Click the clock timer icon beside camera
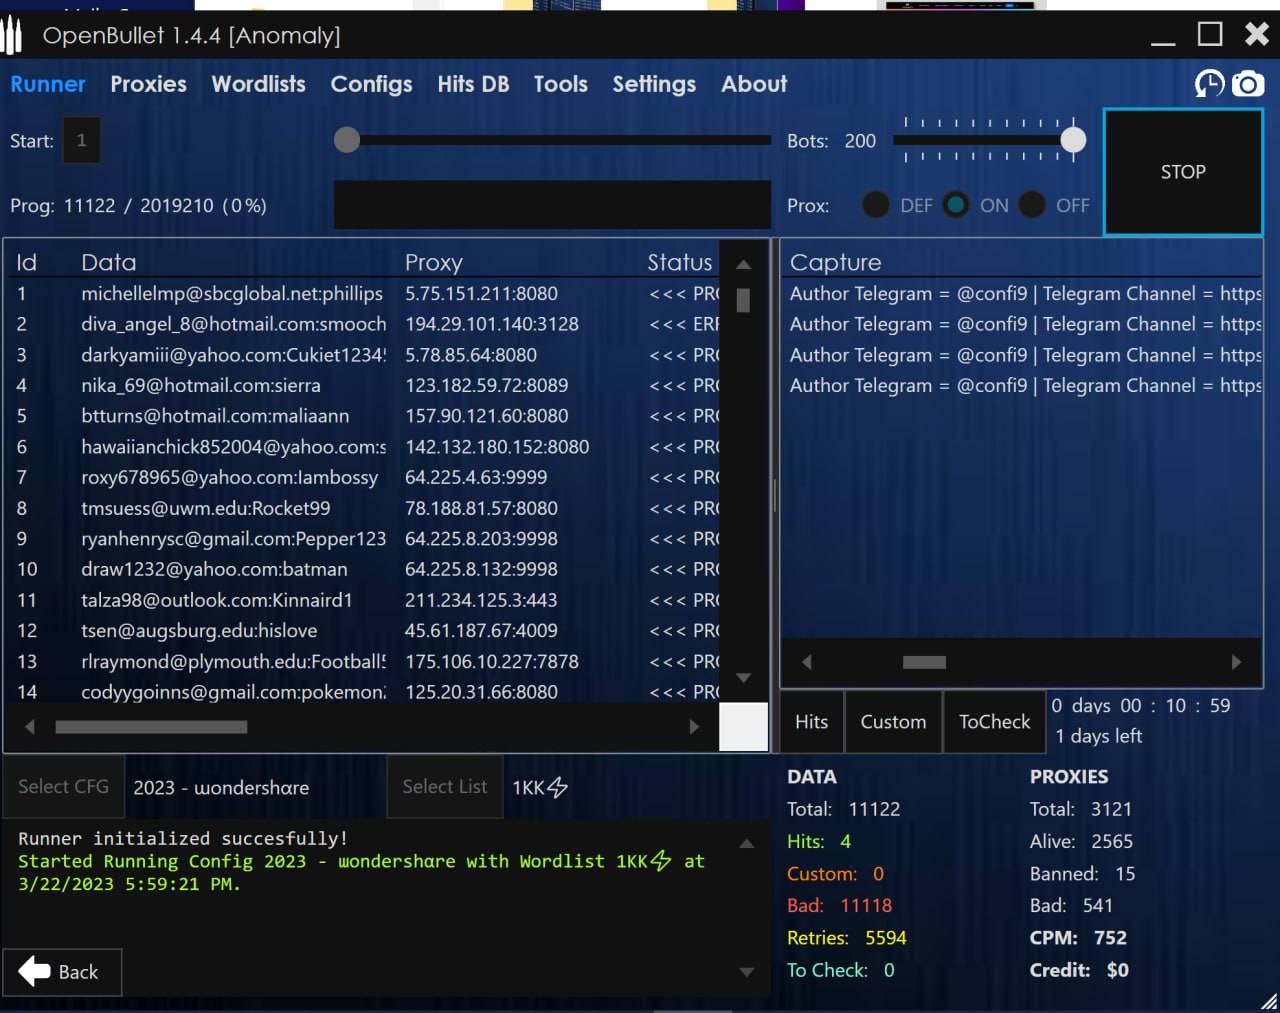This screenshot has width=1280, height=1013. pyautogui.click(x=1209, y=84)
